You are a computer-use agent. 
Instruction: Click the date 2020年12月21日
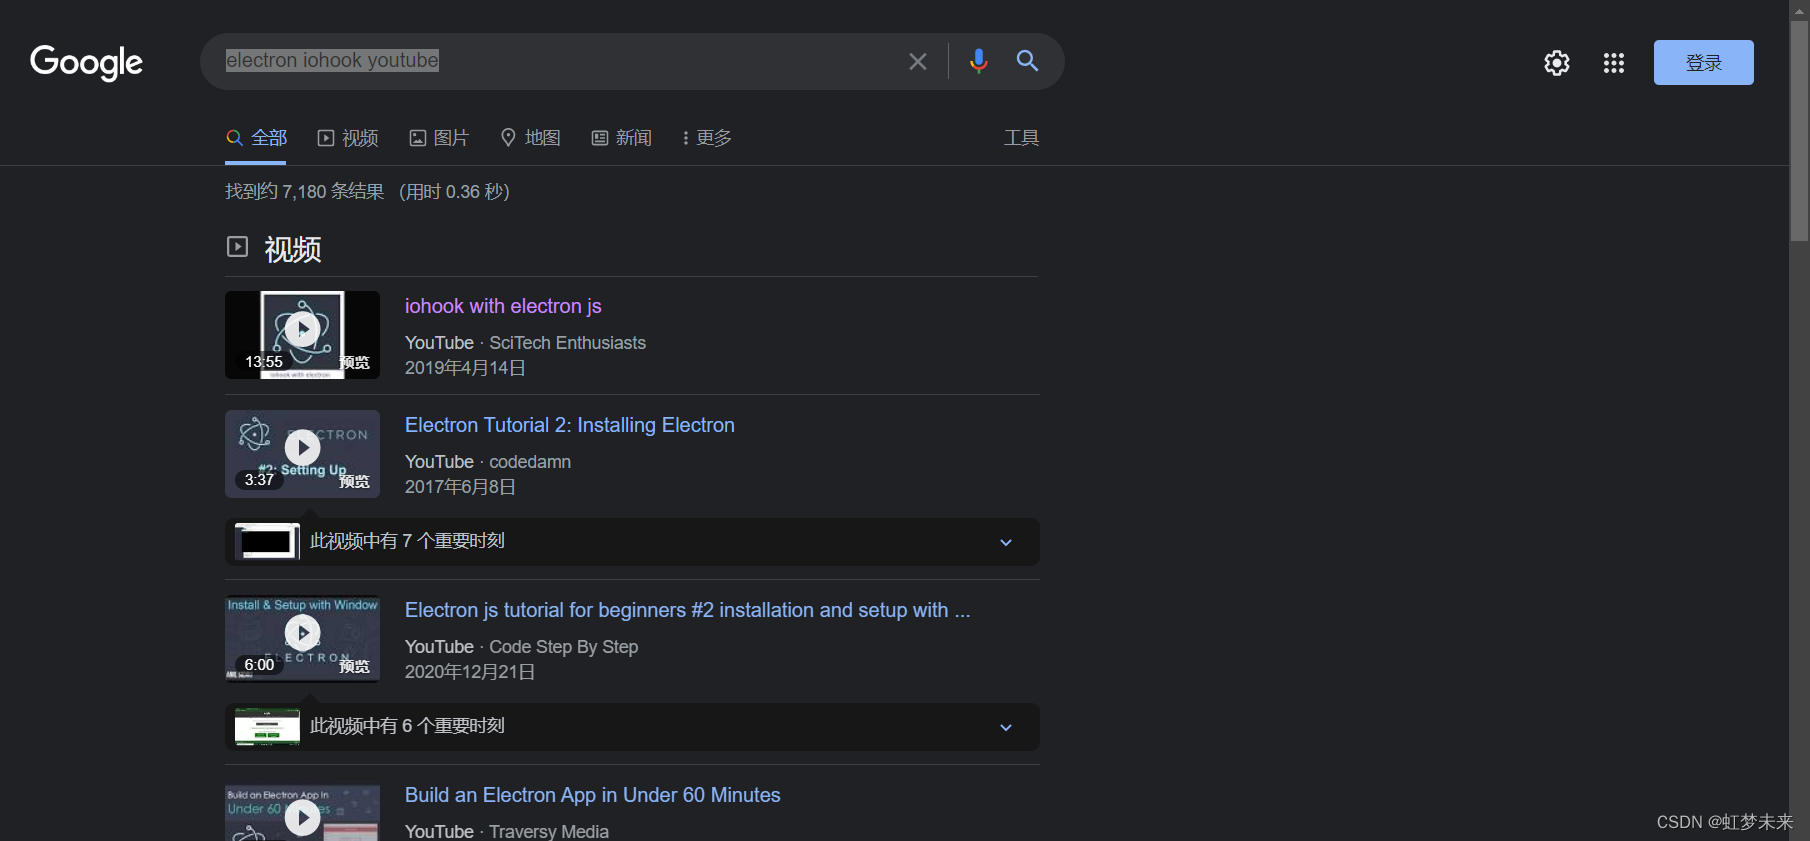coord(470,672)
